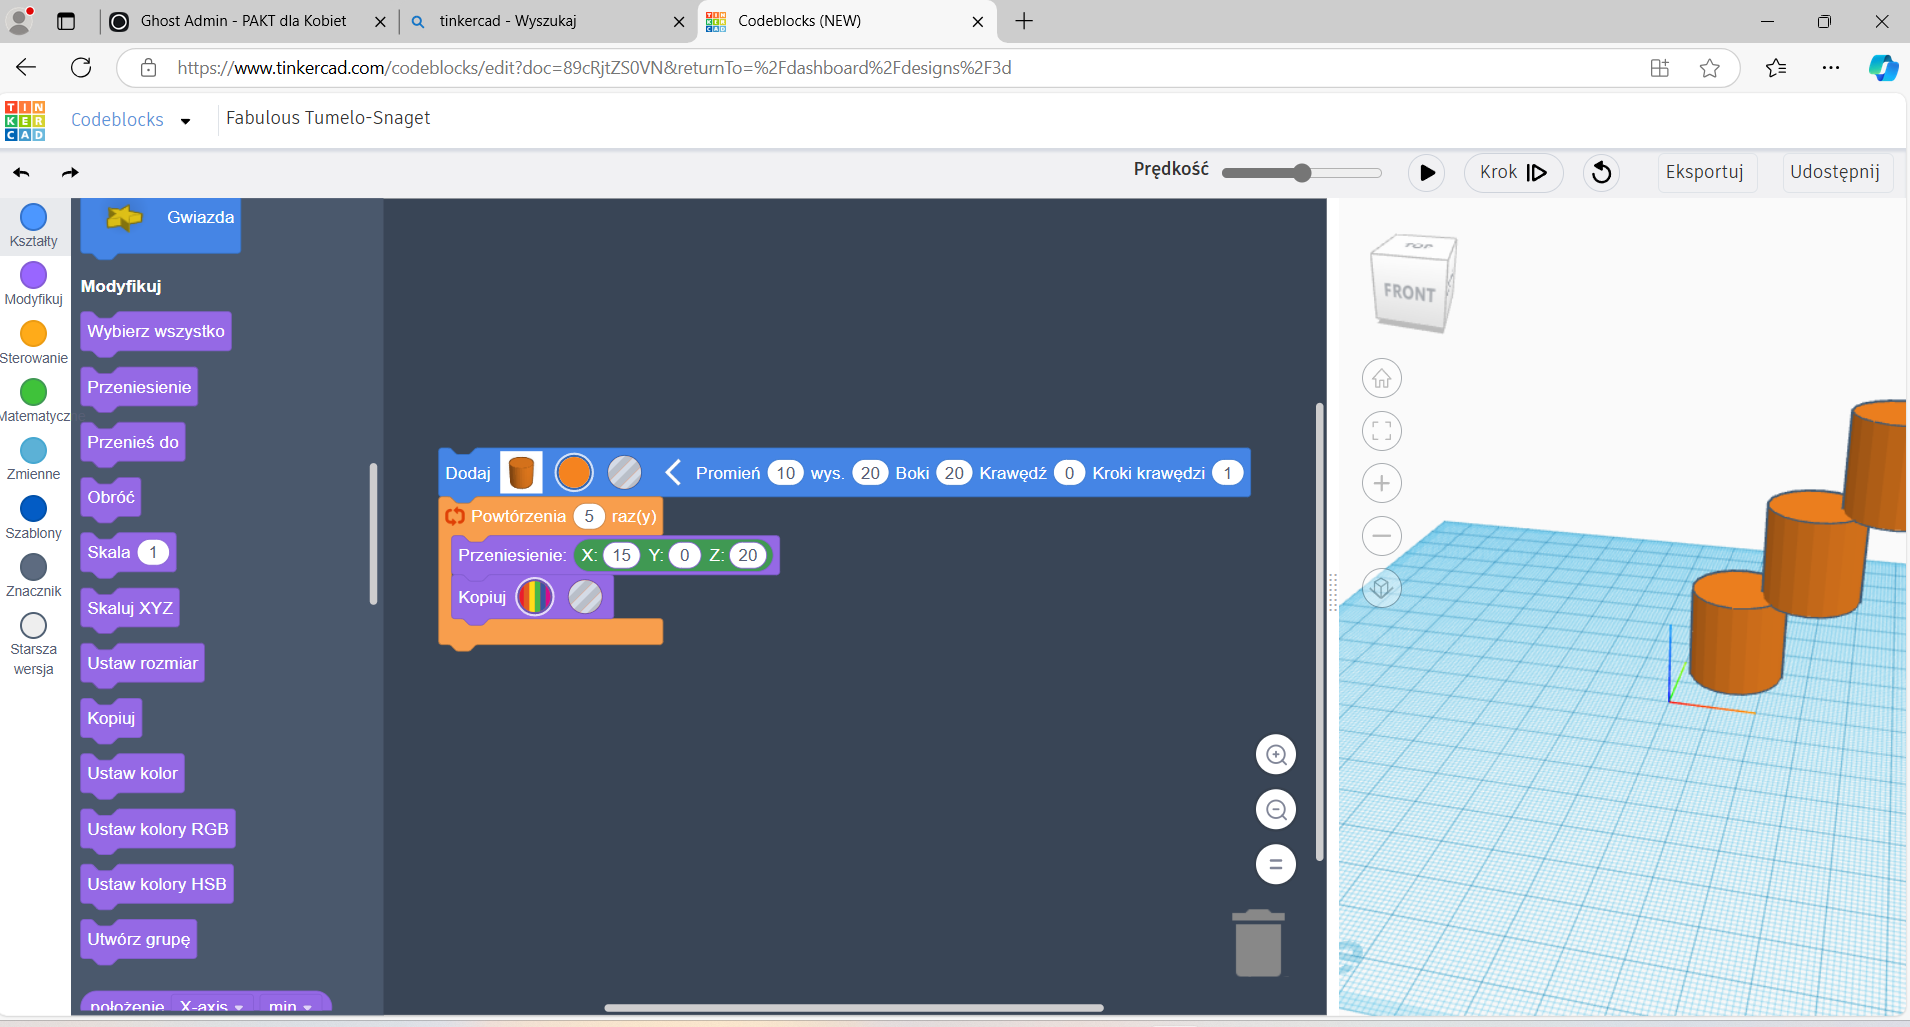
Task: Click the trash bin icon
Action: click(1258, 943)
